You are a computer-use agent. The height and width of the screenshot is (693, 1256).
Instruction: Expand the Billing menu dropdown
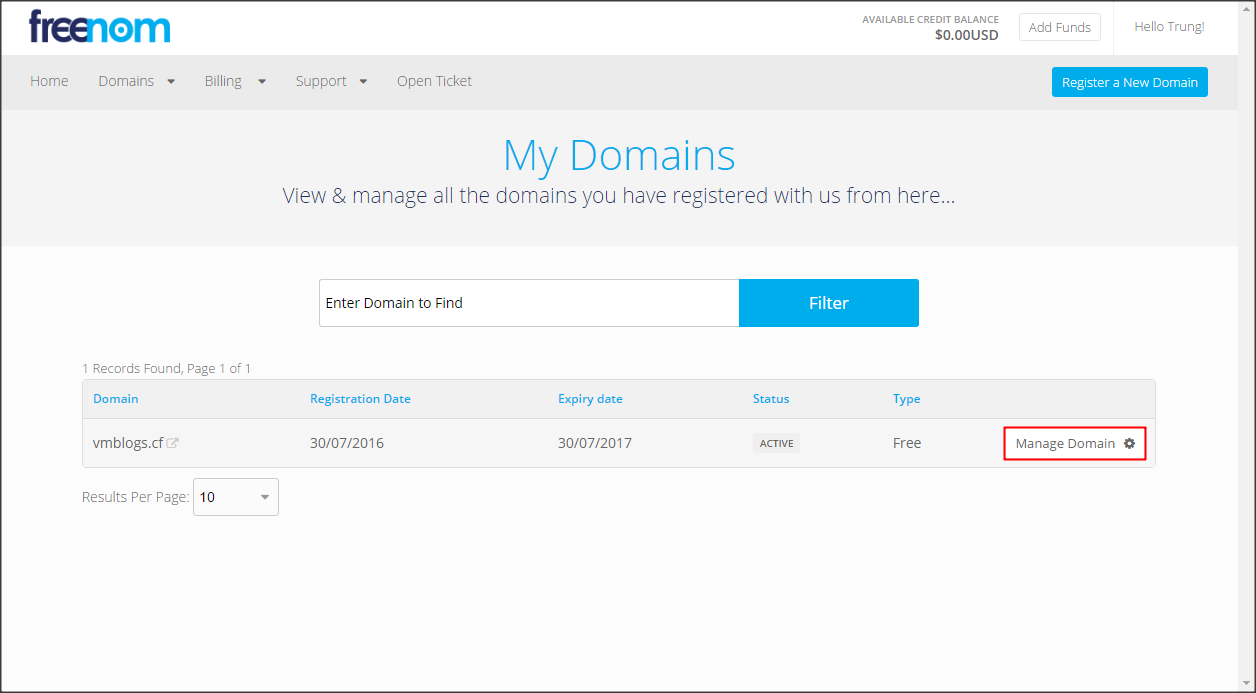click(235, 81)
